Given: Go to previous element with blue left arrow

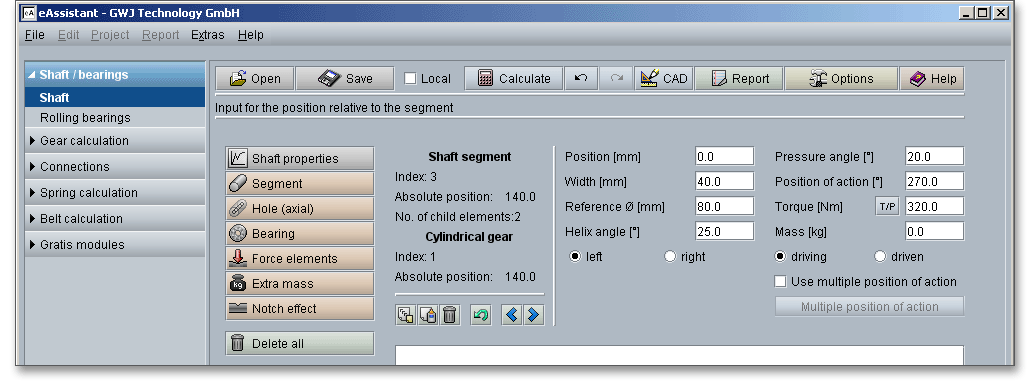Looking at the screenshot, I should pos(512,315).
